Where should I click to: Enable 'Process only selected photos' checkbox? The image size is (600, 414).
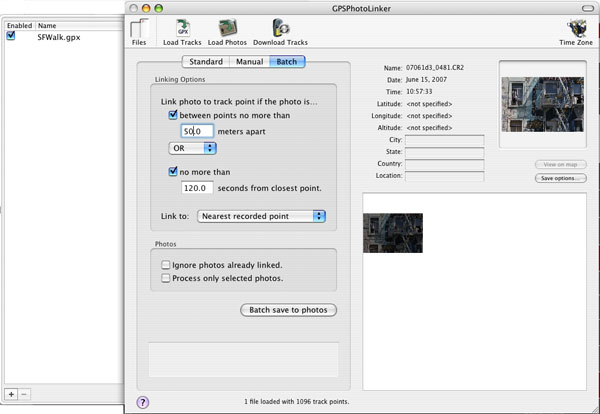coord(166,278)
